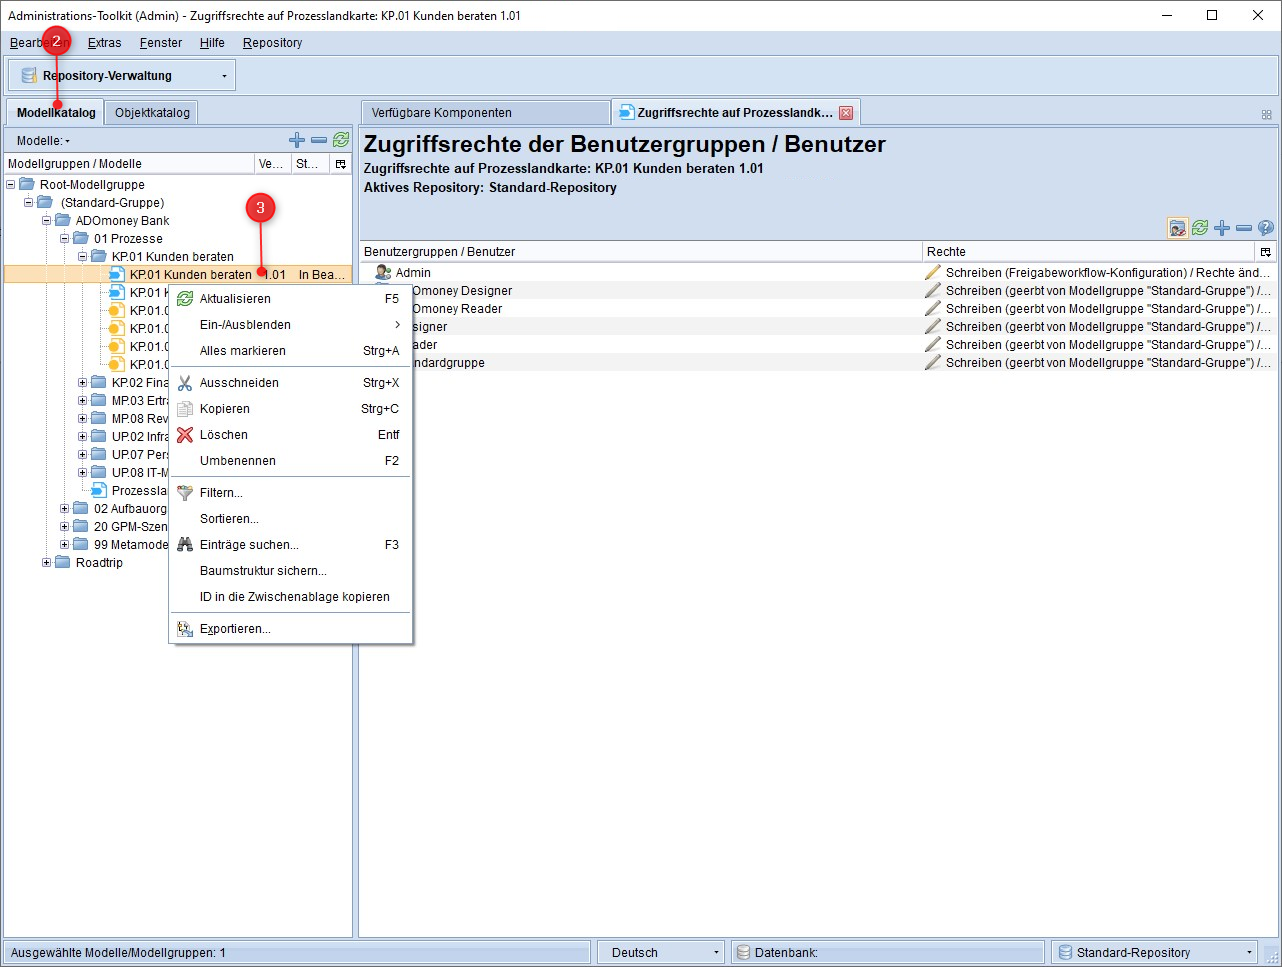The width and height of the screenshot is (1282, 967).
Task: Open the Deutsch language dropdown
Action: click(x=660, y=953)
